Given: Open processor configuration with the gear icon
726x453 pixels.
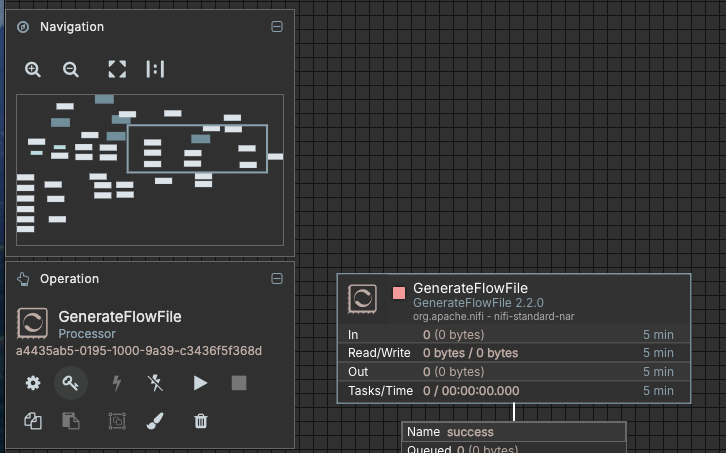Looking at the screenshot, I should pyautogui.click(x=33, y=382).
